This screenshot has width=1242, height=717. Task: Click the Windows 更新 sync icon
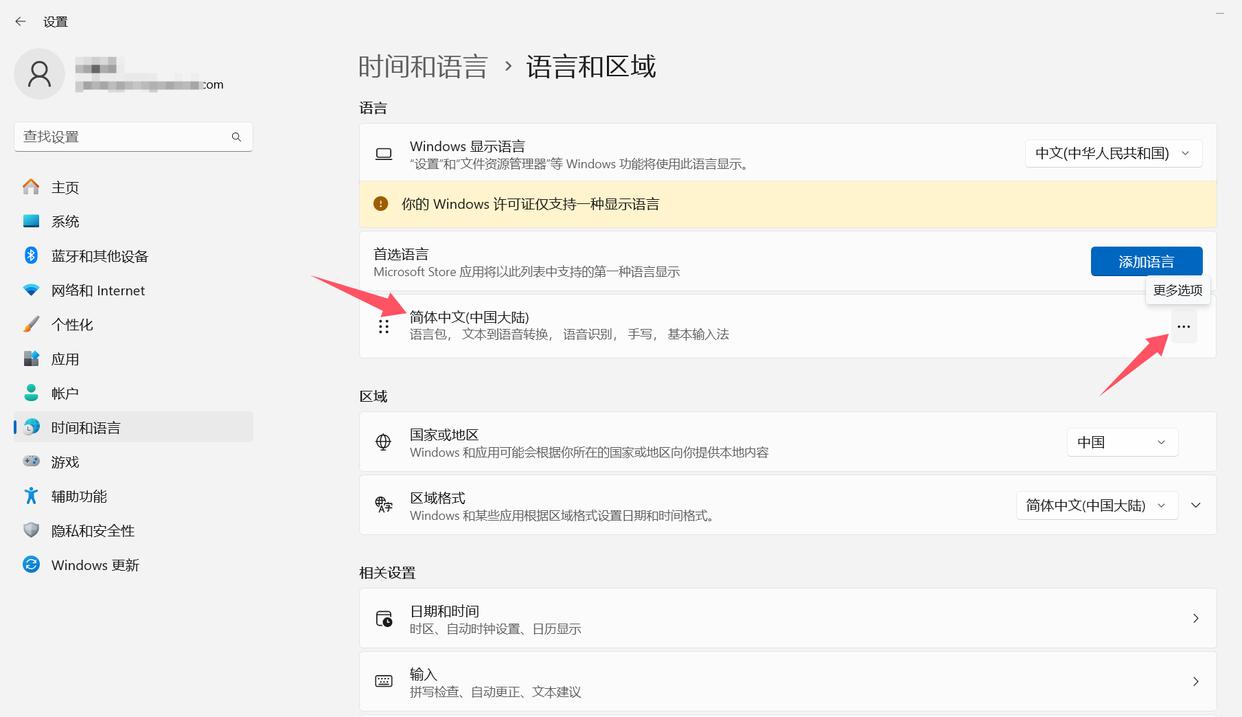pyautogui.click(x=31, y=564)
